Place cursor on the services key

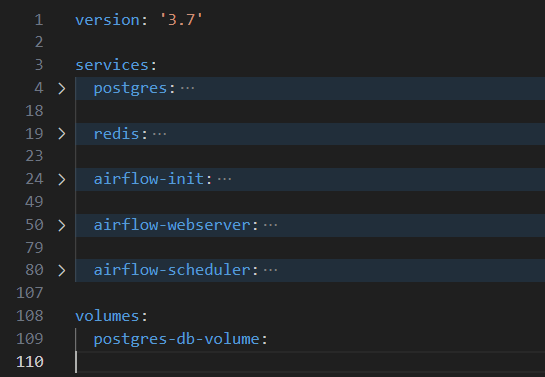(x=112, y=65)
